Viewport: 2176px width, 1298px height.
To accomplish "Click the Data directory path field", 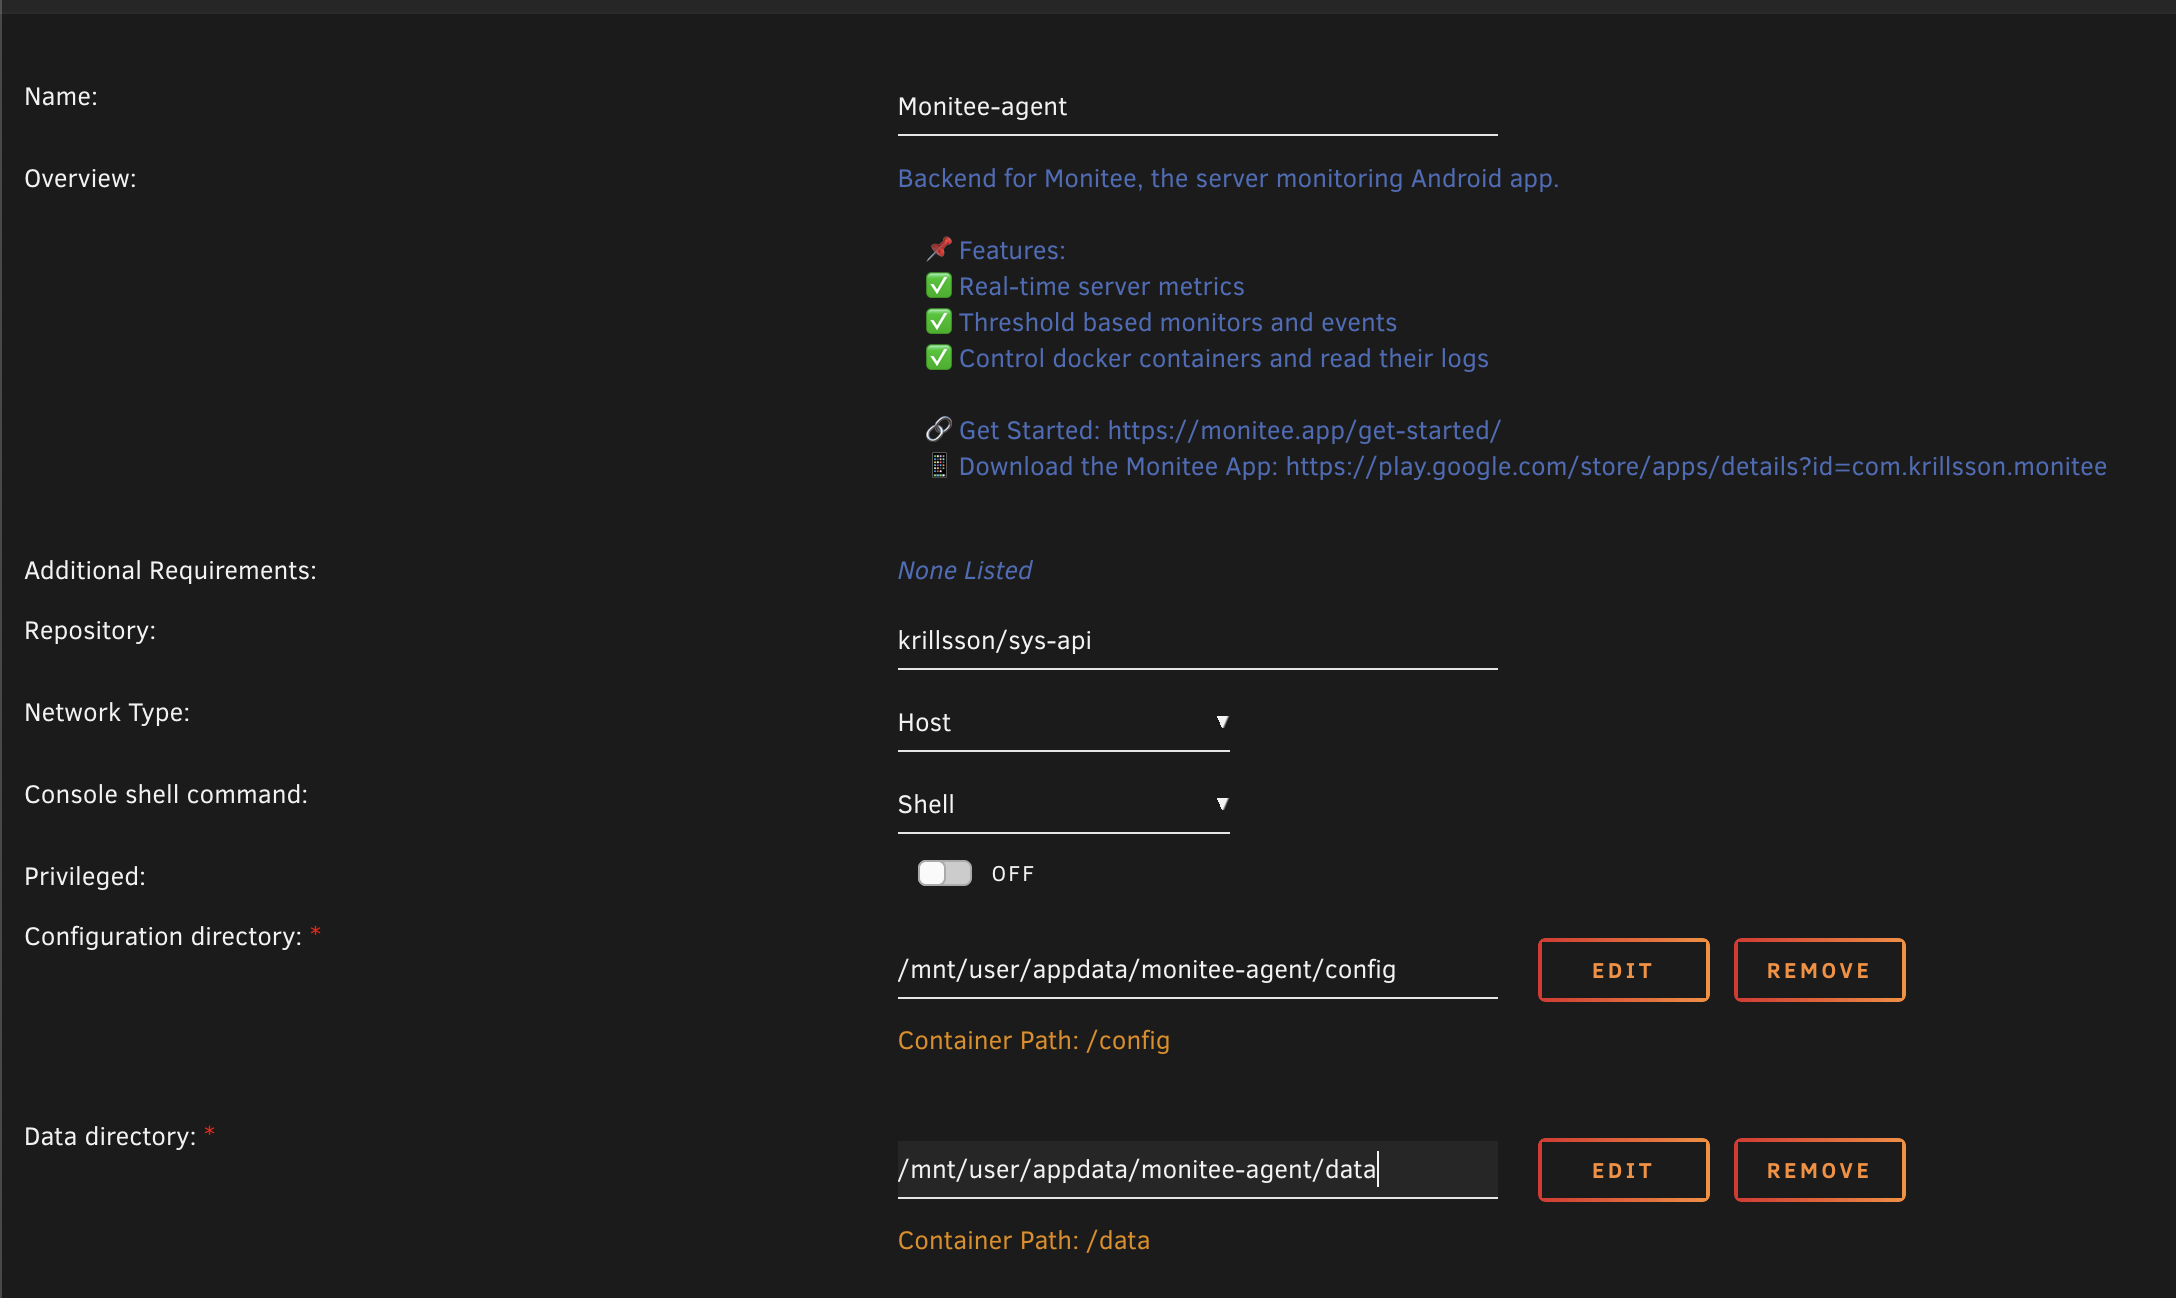I will point(1197,1170).
